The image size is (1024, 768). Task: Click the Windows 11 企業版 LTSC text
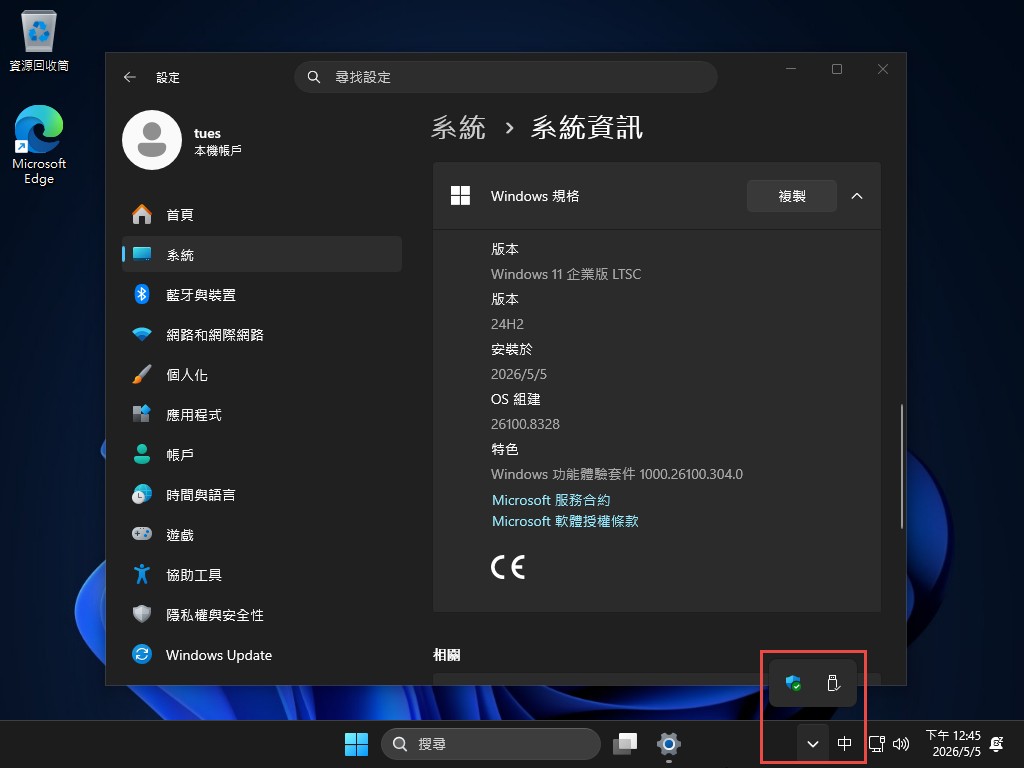tap(566, 274)
